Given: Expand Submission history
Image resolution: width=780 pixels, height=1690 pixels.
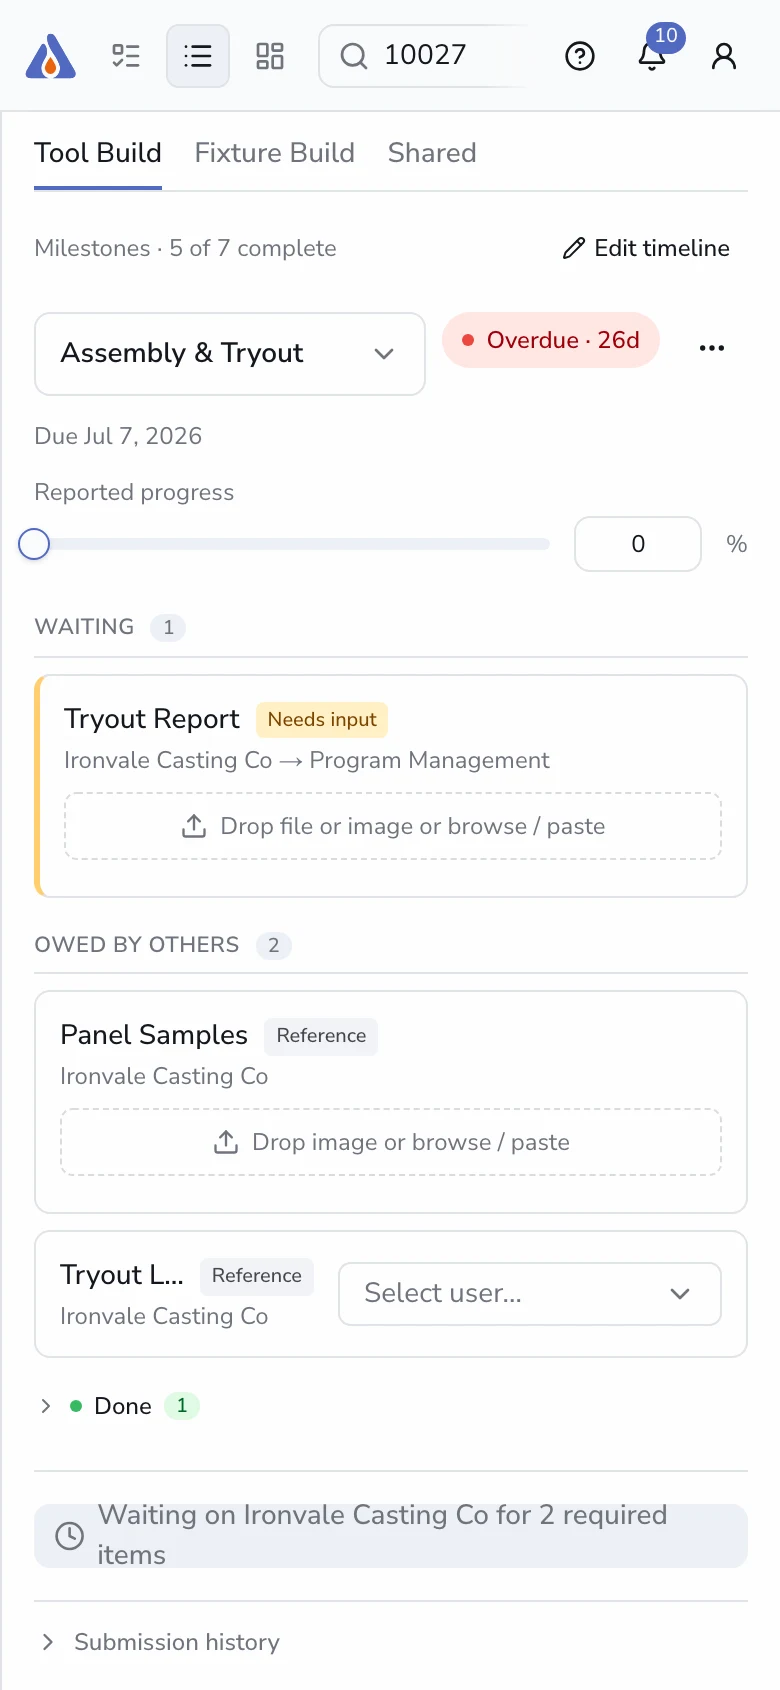Looking at the screenshot, I should click(160, 1642).
